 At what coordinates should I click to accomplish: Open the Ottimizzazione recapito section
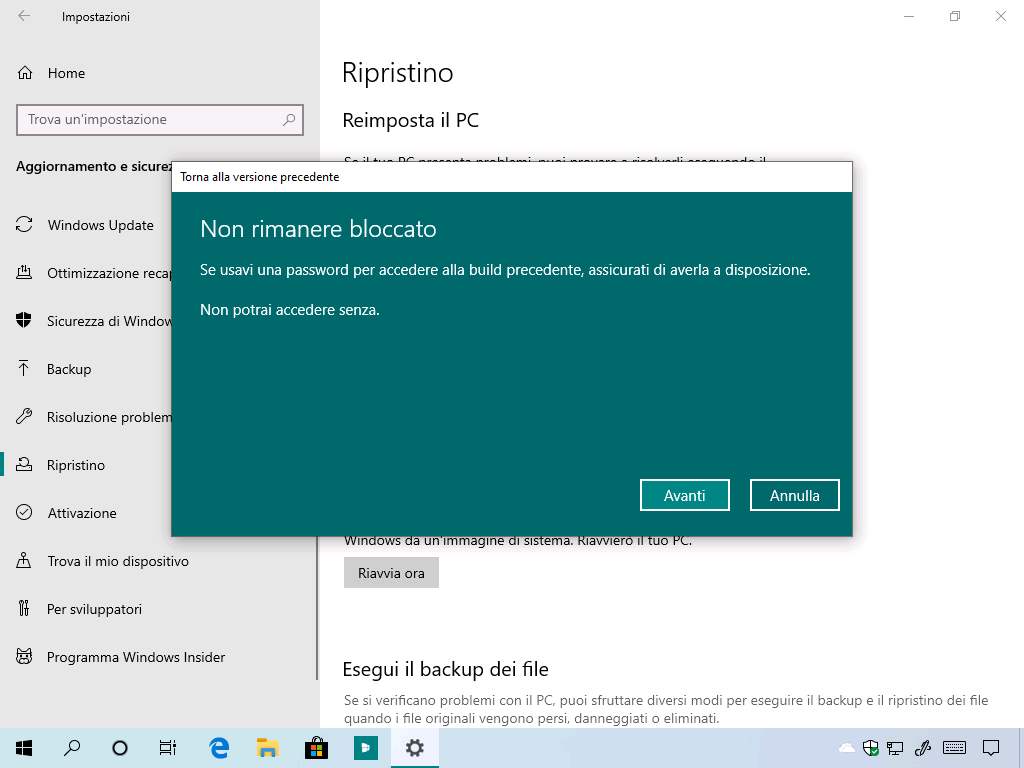pos(108,273)
